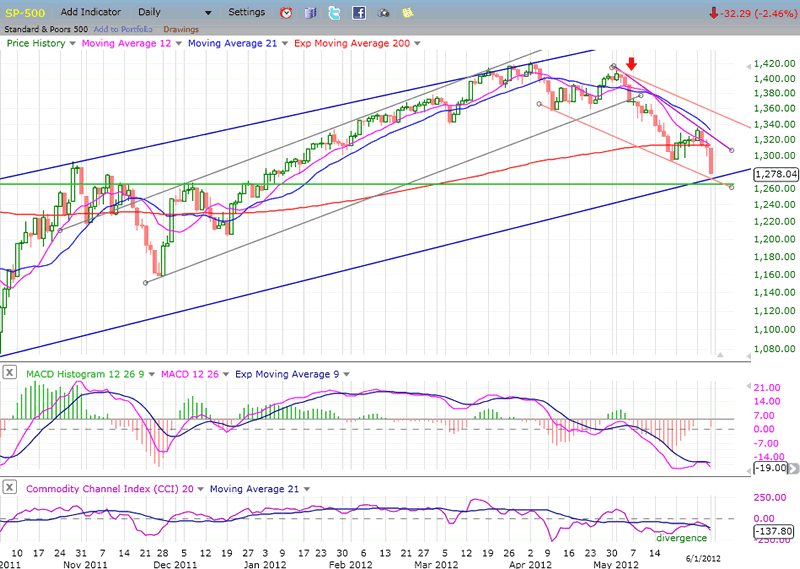Expand MACD Histogram 12 26 9 dropdown arrow
This screenshot has height=569, width=800.
(x=152, y=375)
